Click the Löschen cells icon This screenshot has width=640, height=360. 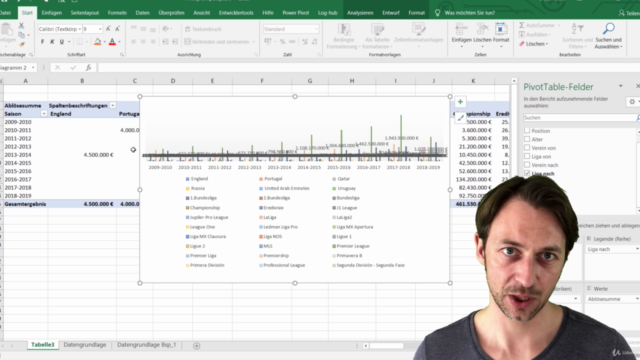(482, 30)
